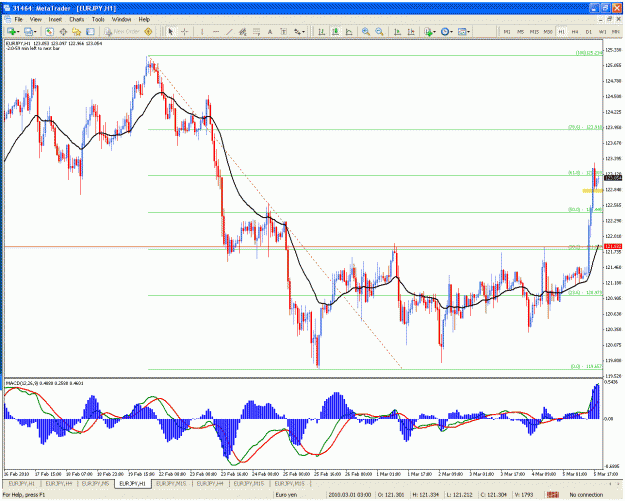The image size is (625, 501).
Task: Activate the D1 timeframe button
Action: 589,32
